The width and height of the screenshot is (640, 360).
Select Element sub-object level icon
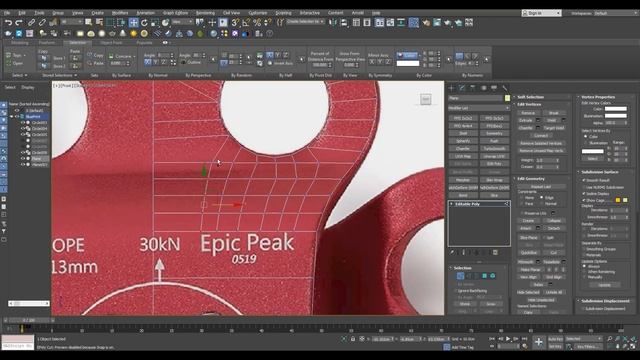pyautogui.click(x=493, y=276)
